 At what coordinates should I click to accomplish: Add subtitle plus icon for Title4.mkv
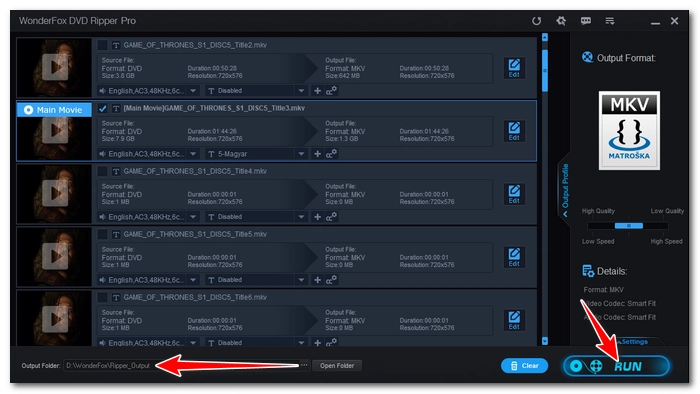point(317,216)
